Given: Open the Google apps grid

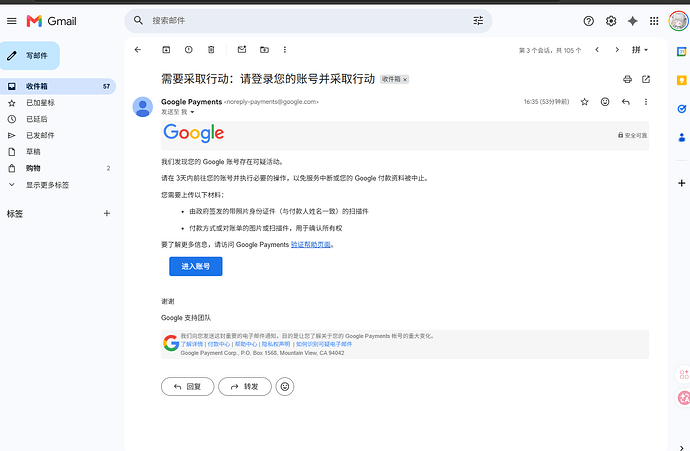Looking at the screenshot, I should tap(654, 21).
